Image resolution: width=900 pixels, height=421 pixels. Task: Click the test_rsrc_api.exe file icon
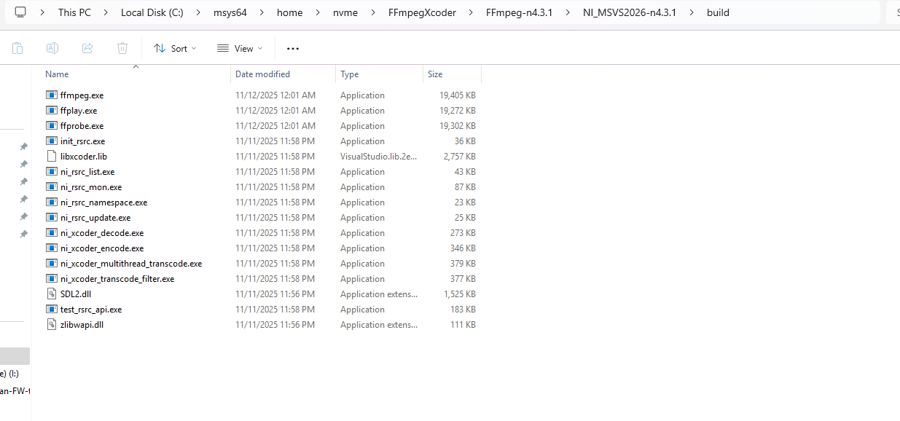52,309
